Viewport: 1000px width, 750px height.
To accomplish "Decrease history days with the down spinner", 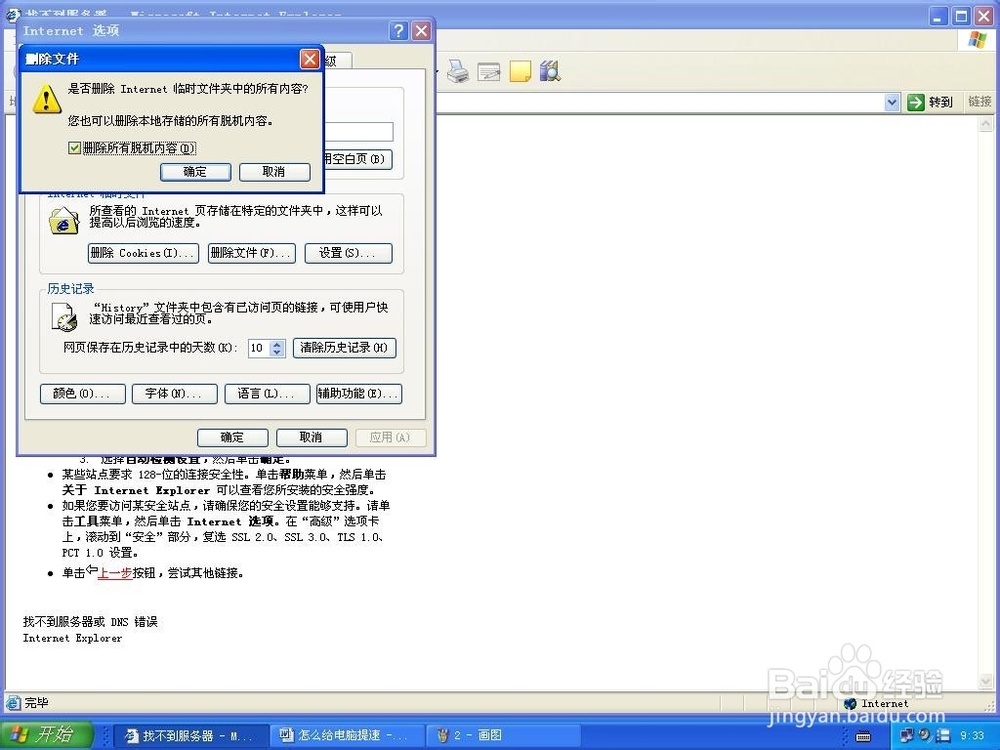I will click(277, 351).
